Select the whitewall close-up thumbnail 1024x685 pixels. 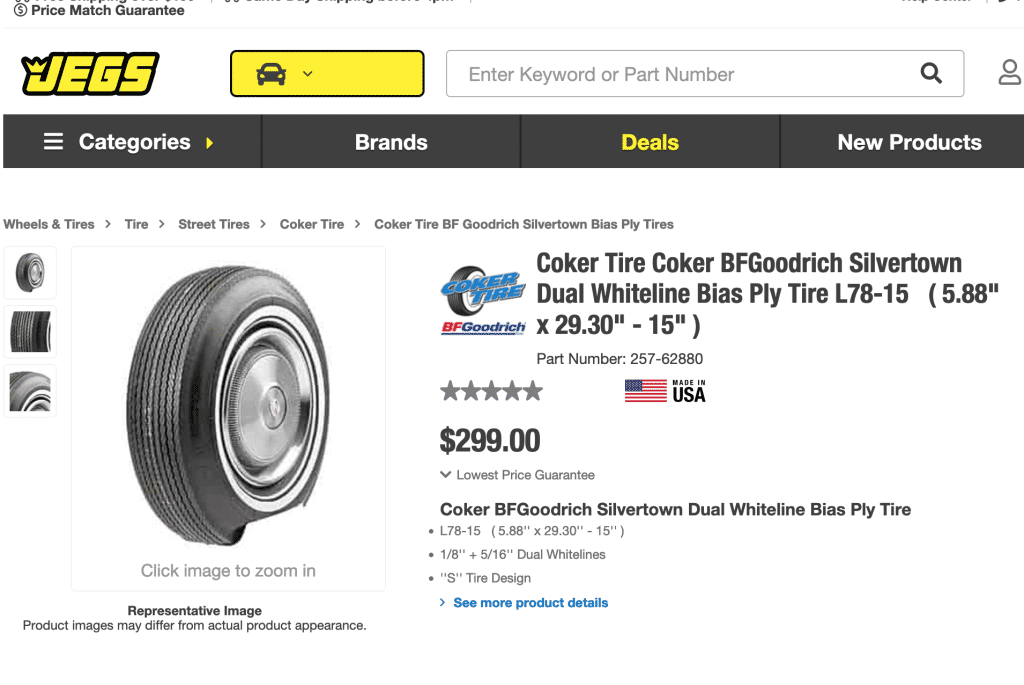click(30, 390)
